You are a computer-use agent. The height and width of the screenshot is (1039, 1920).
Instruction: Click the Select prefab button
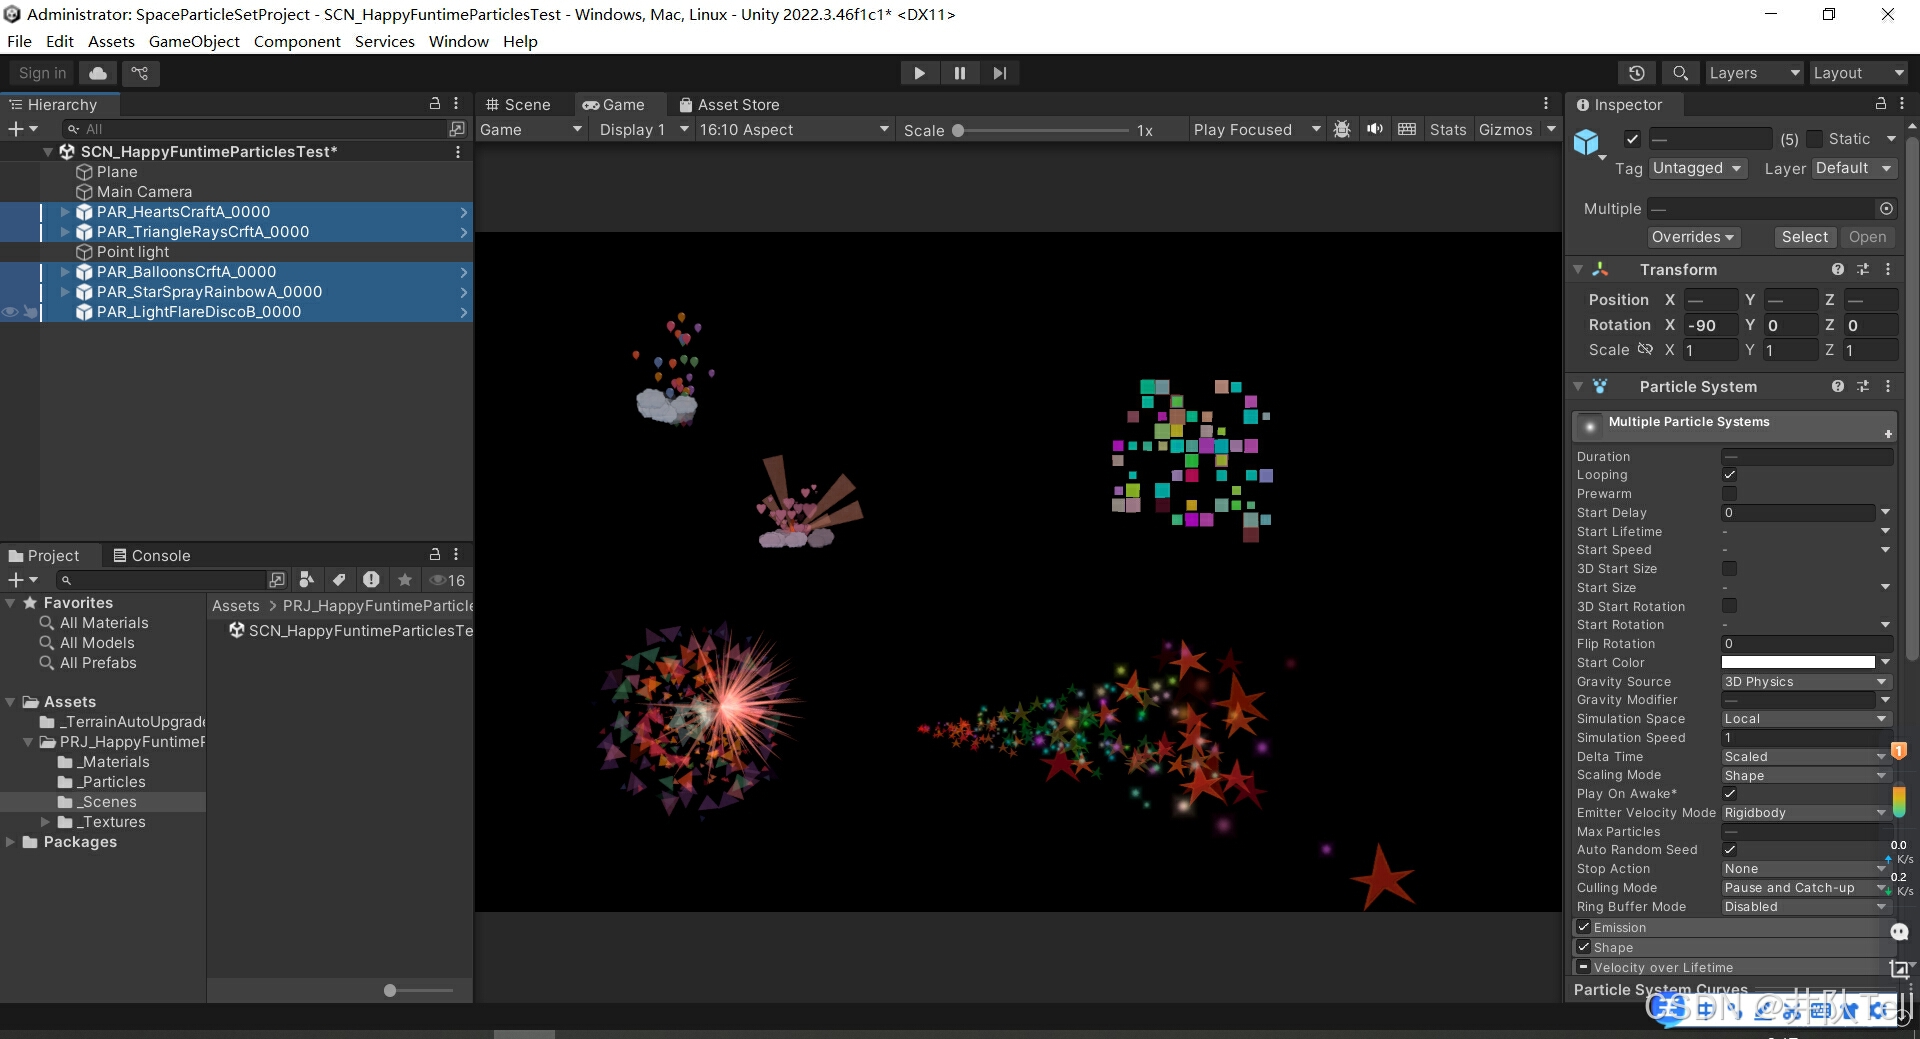click(1805, 237)
